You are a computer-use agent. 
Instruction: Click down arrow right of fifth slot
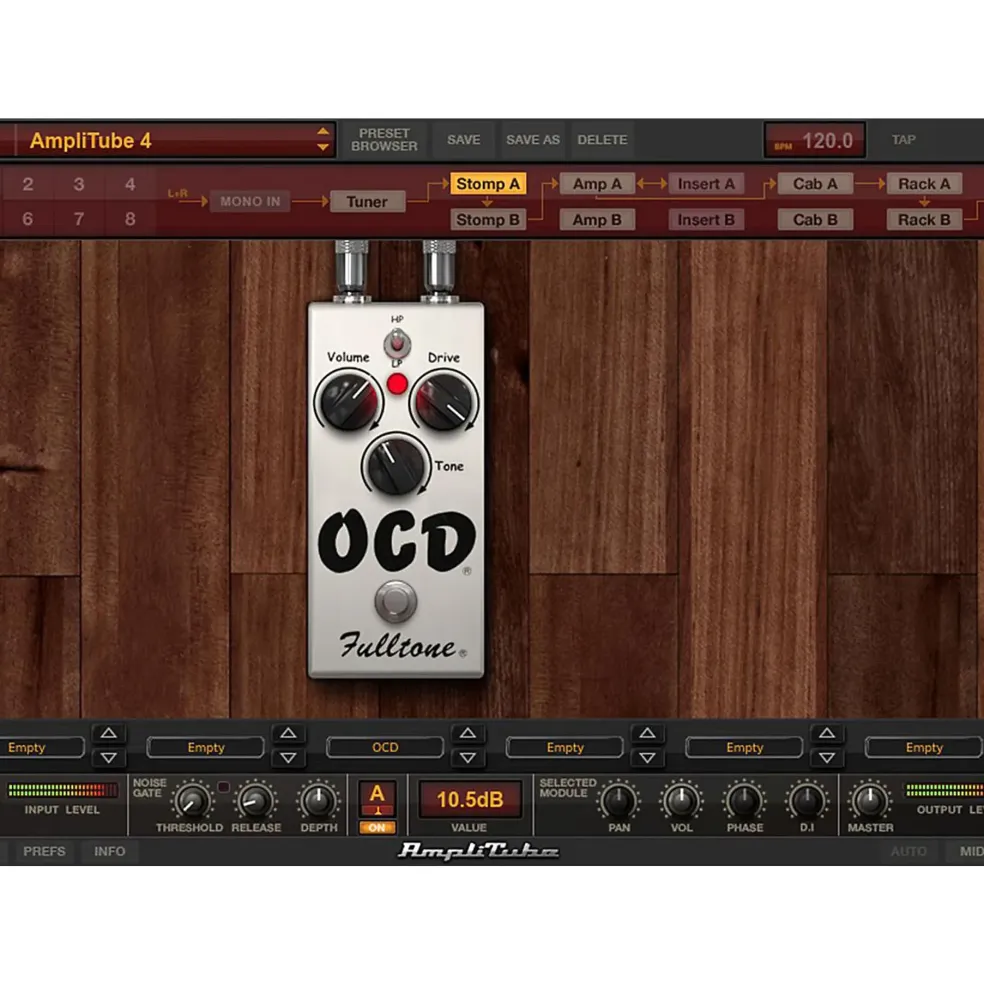827,758
